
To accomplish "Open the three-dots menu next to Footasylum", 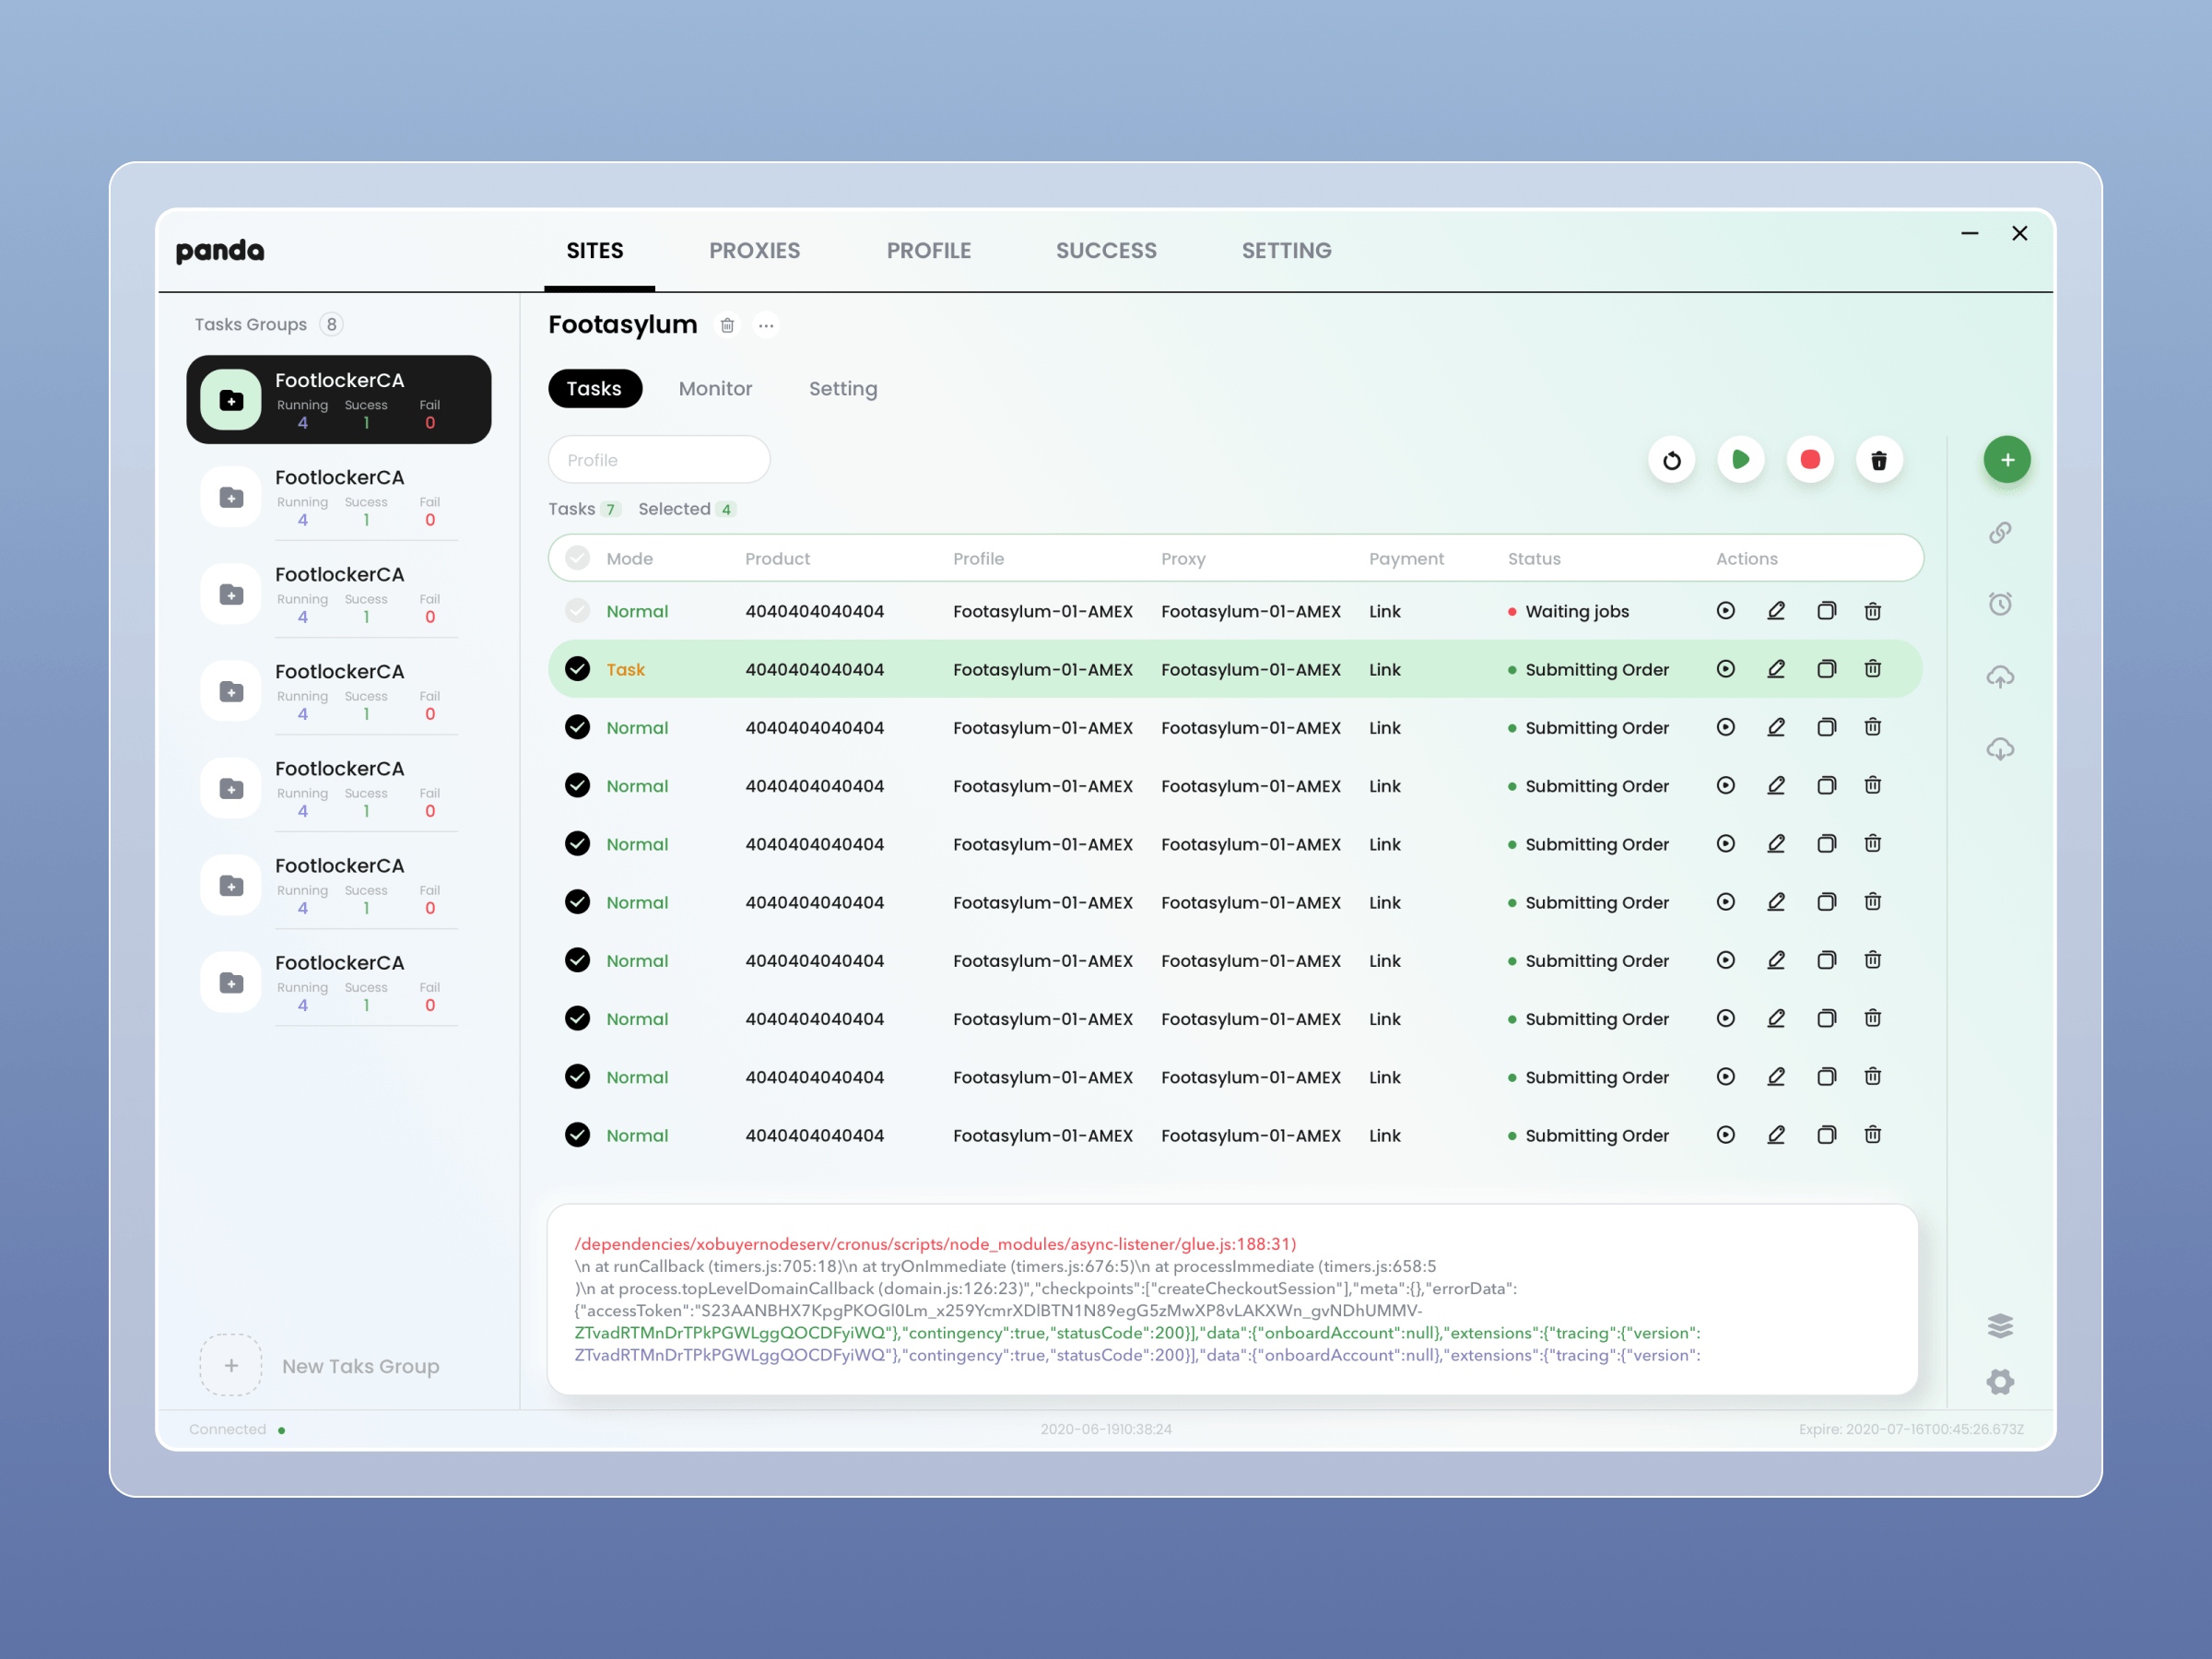I will (x=766, y=325).
